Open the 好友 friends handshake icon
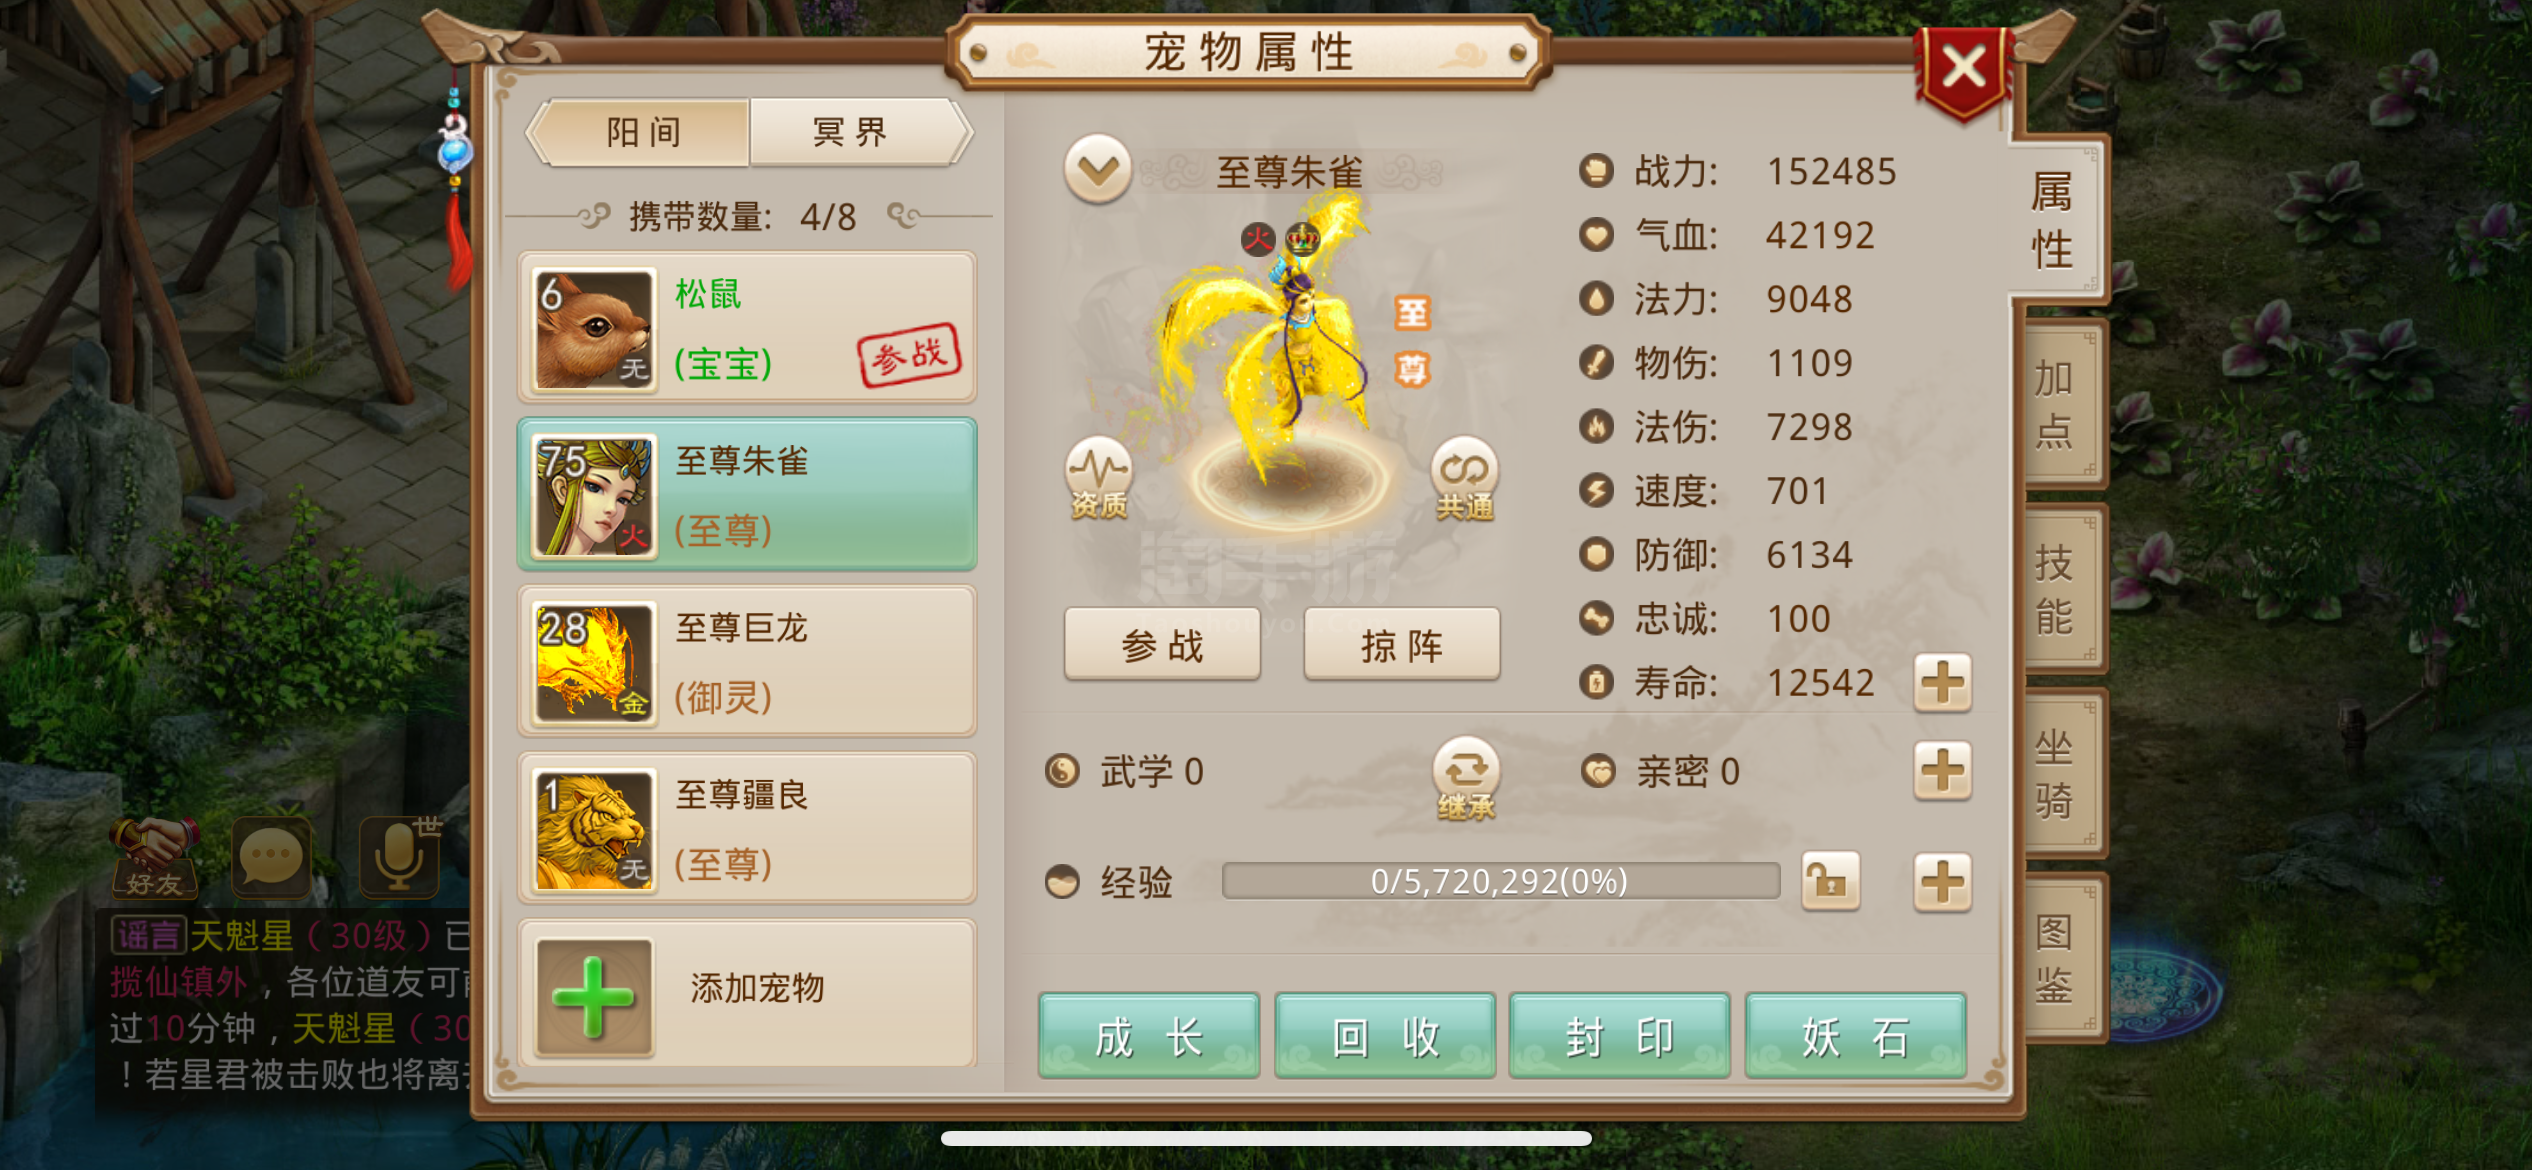 coord(155,857)
